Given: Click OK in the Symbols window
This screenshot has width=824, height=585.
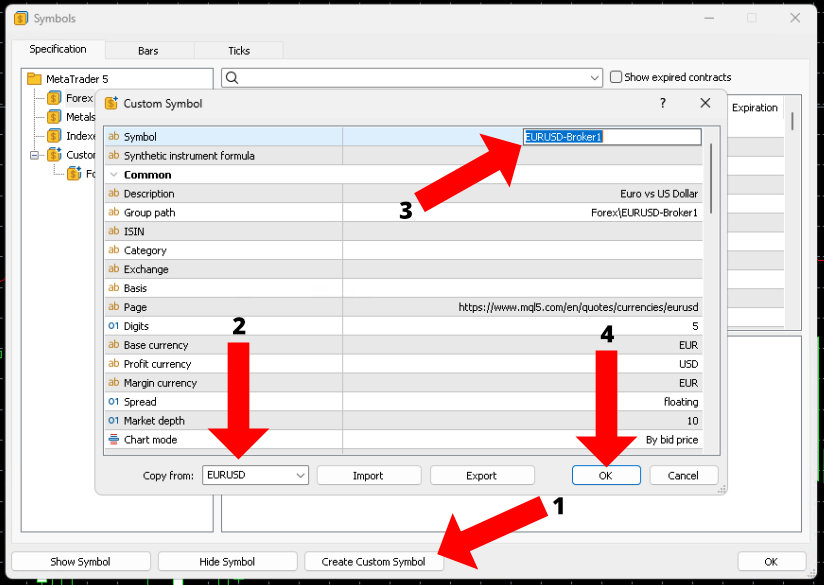Looking at the screenshot, I should (x=771, y=561).
